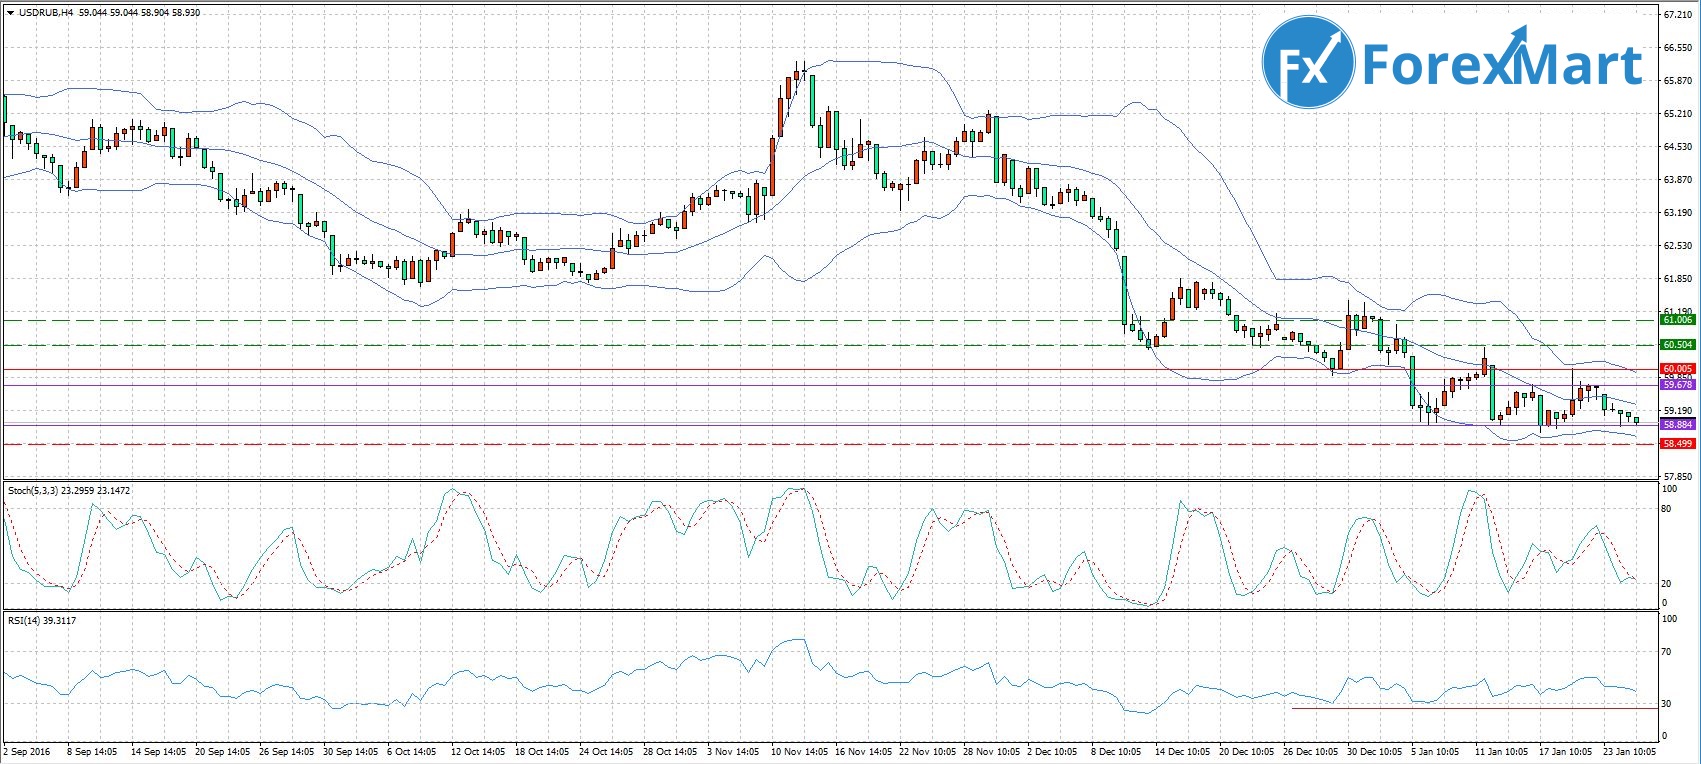Click the 59.190 value on the price axis
The height and width of the screenshot is (764, 1701).
tap(1677, 411)
